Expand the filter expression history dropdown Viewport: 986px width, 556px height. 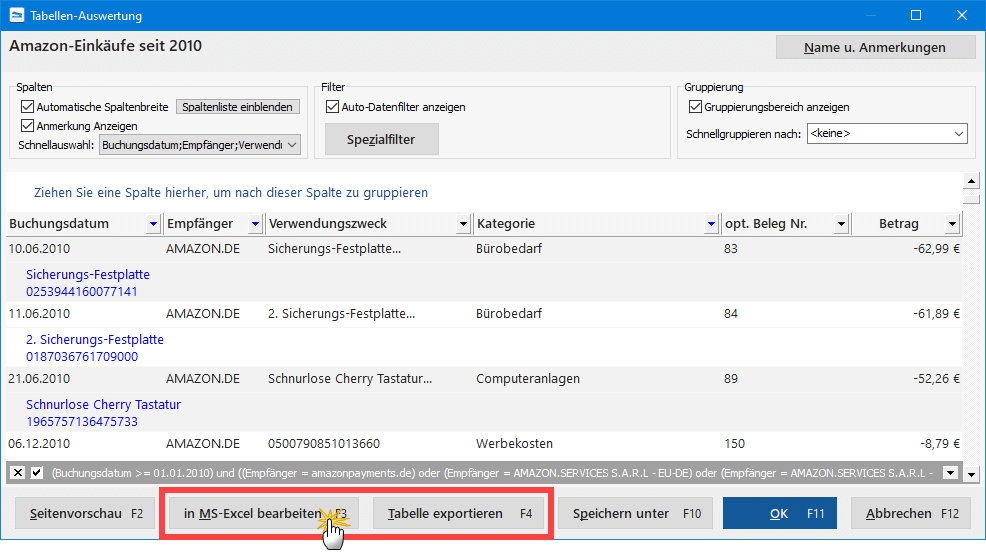click(950, 472)
